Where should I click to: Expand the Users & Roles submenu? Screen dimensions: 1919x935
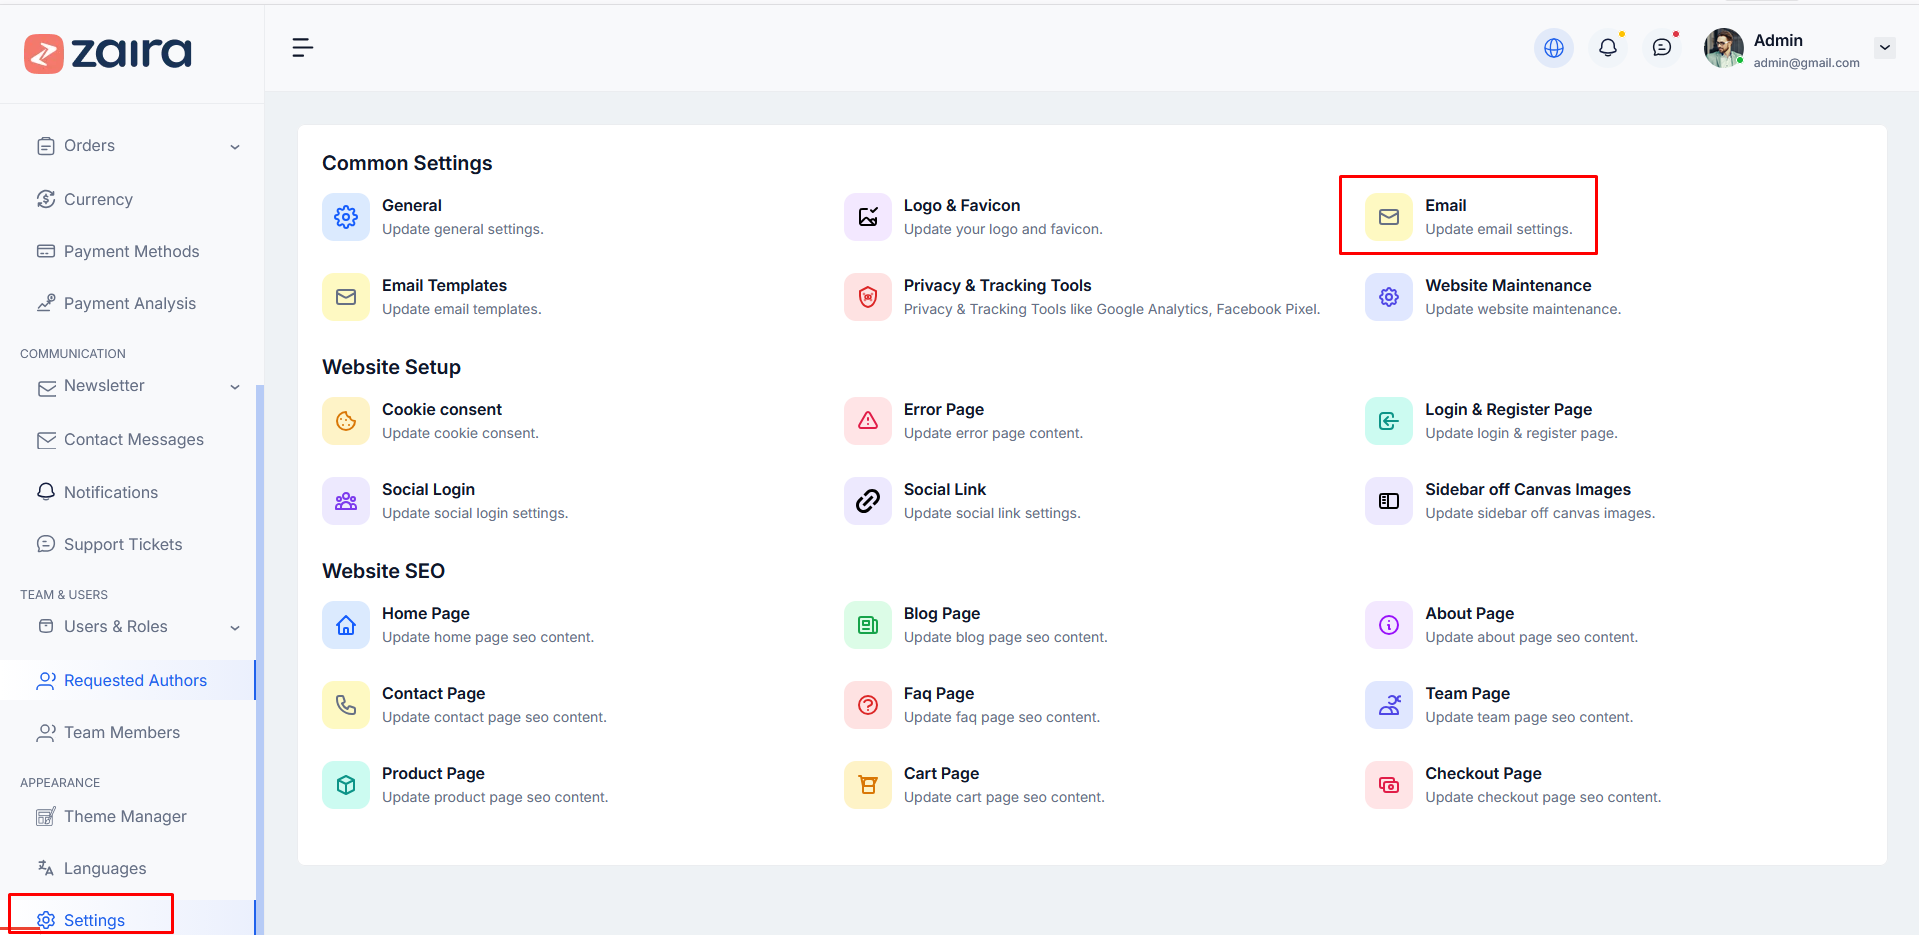235,627
